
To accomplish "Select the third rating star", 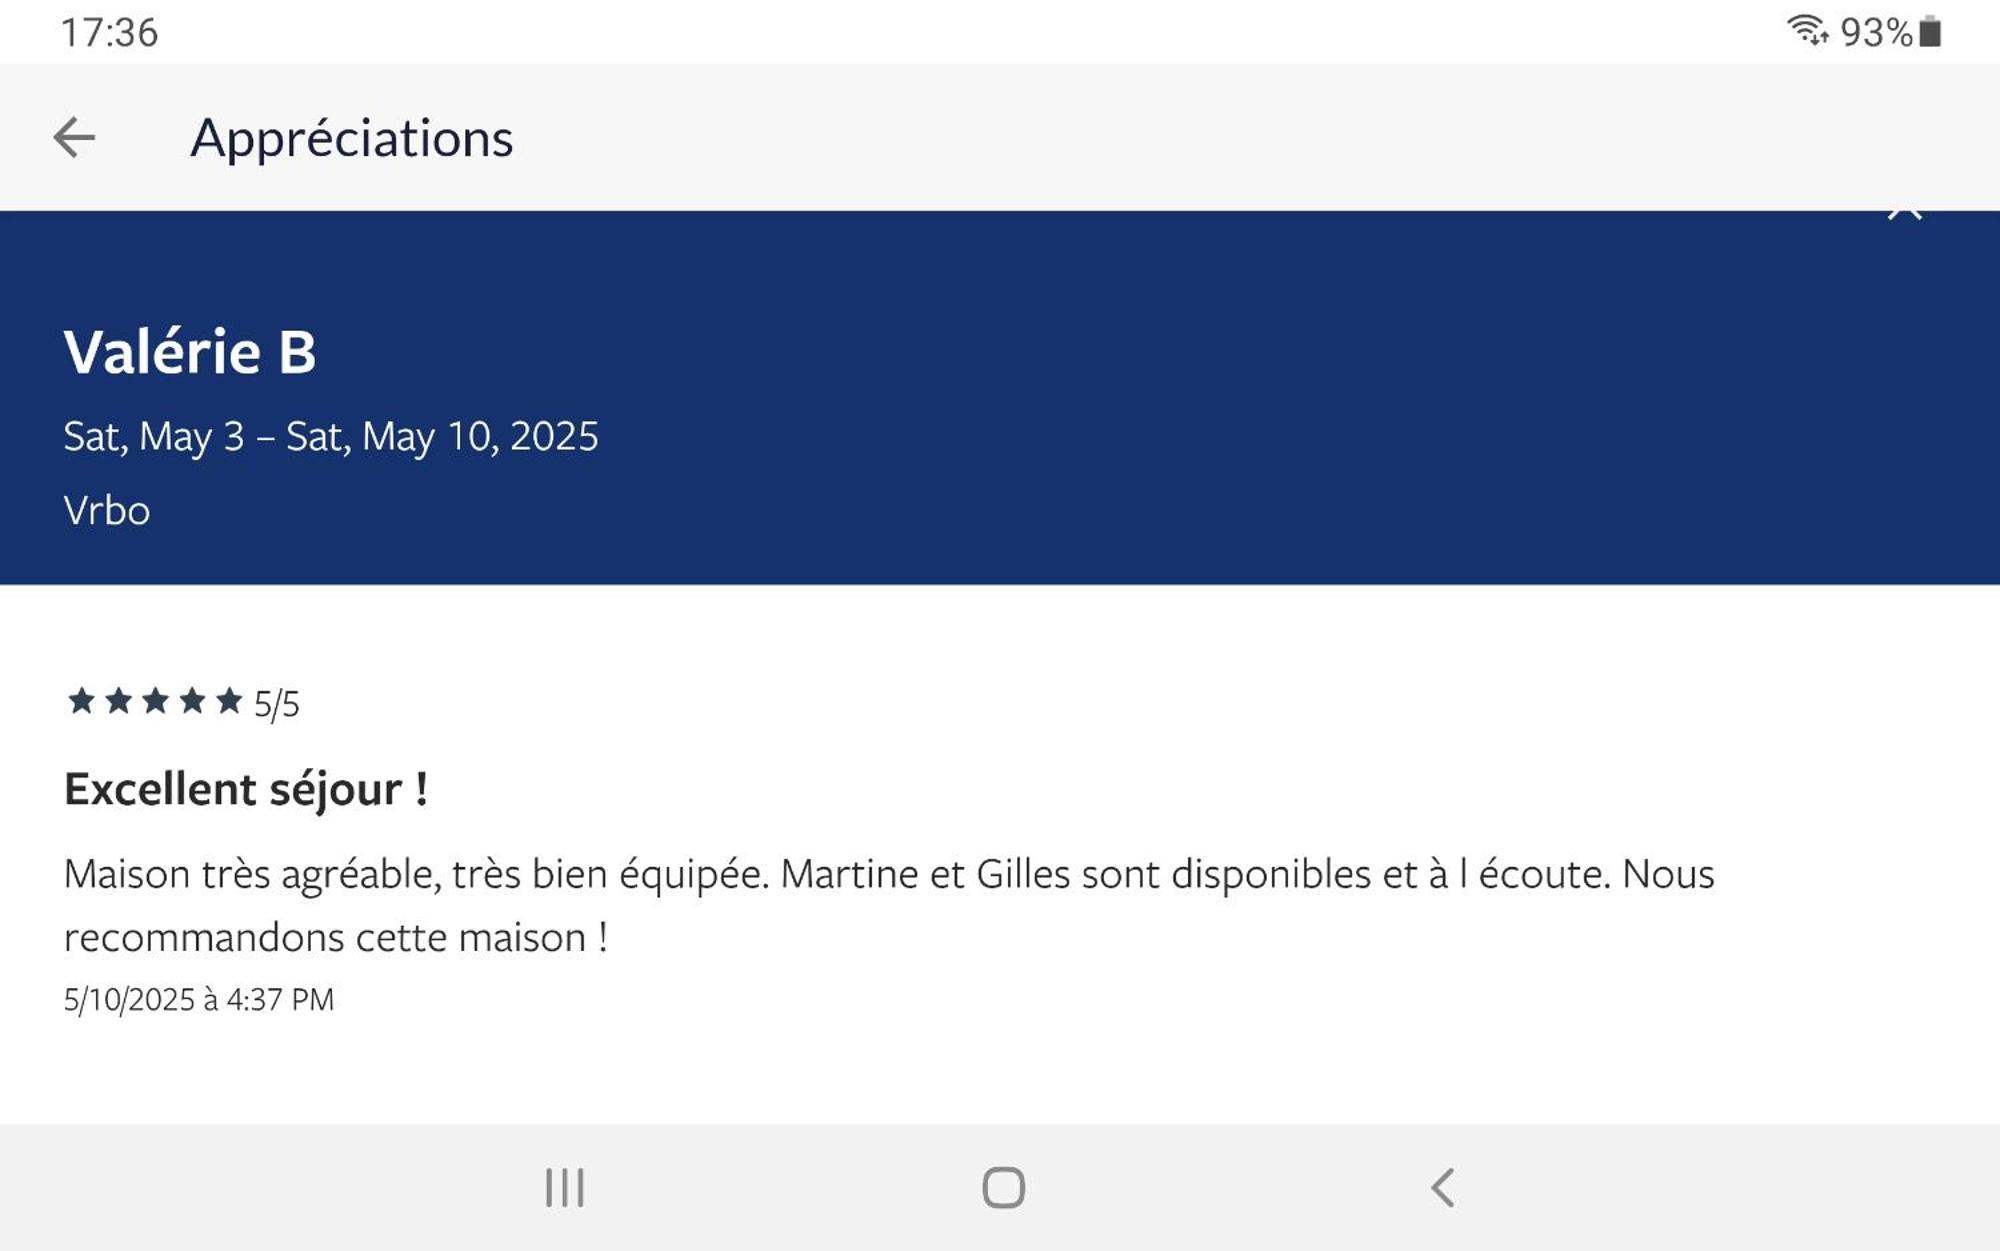I will pyautogui.click(x=155, y=700).
